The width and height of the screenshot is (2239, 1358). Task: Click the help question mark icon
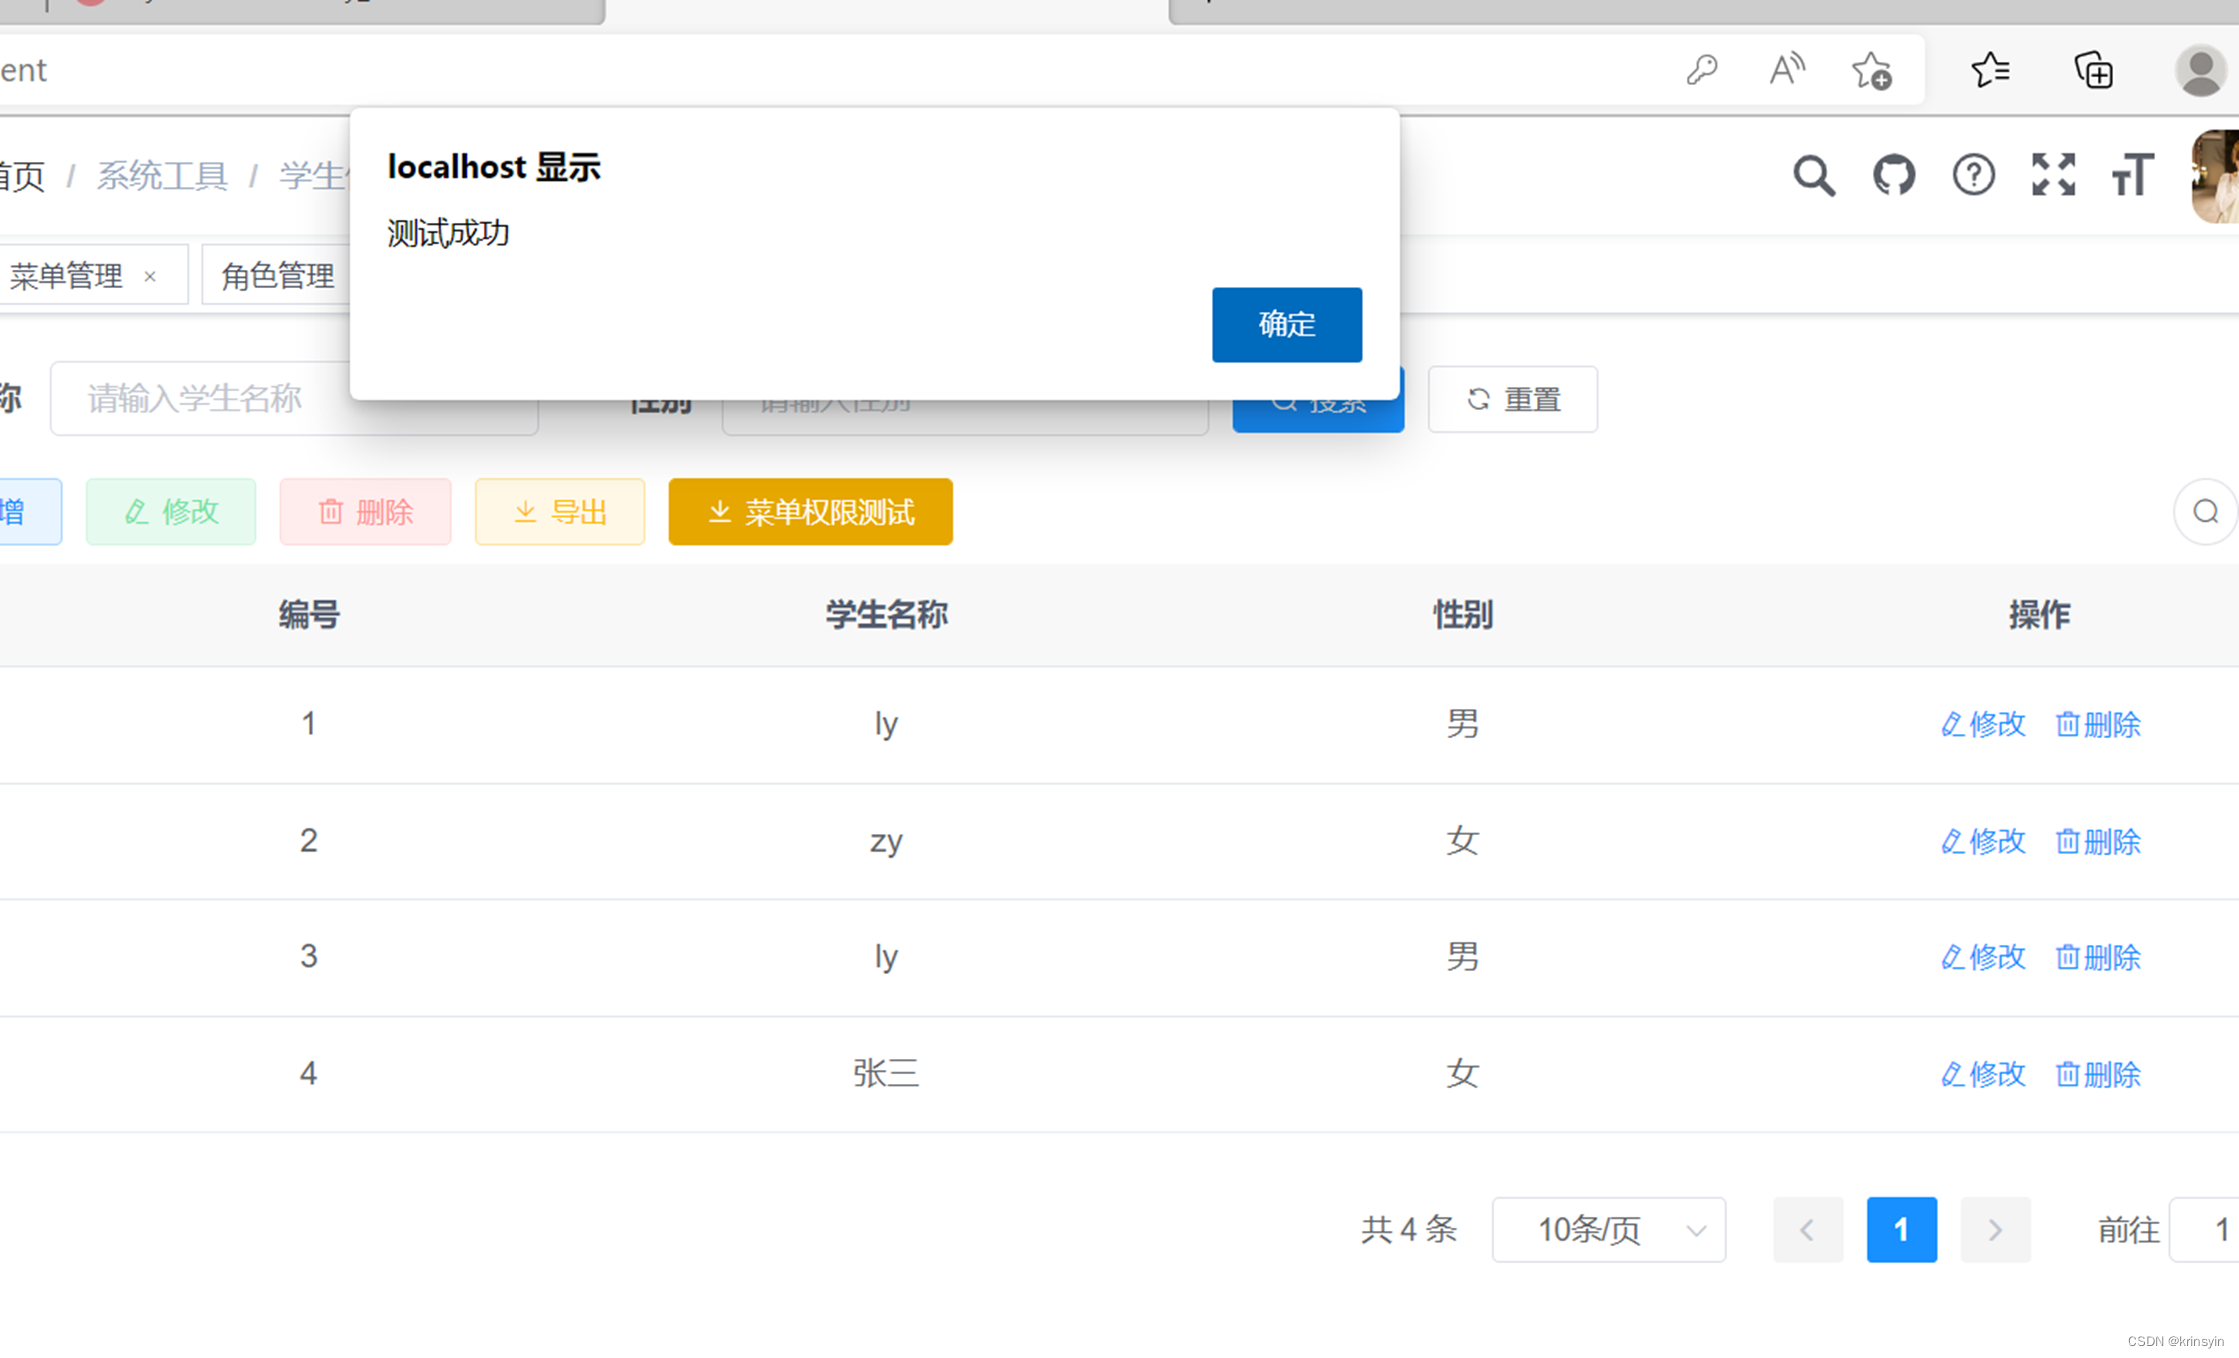[x=1972, y=176]
